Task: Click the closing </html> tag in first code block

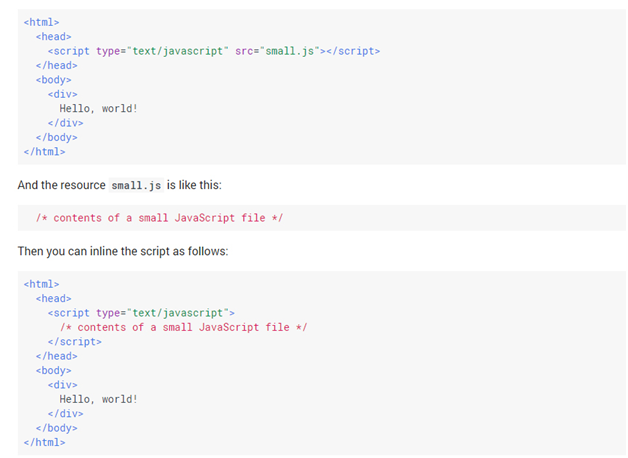Action: pos(44,151)
